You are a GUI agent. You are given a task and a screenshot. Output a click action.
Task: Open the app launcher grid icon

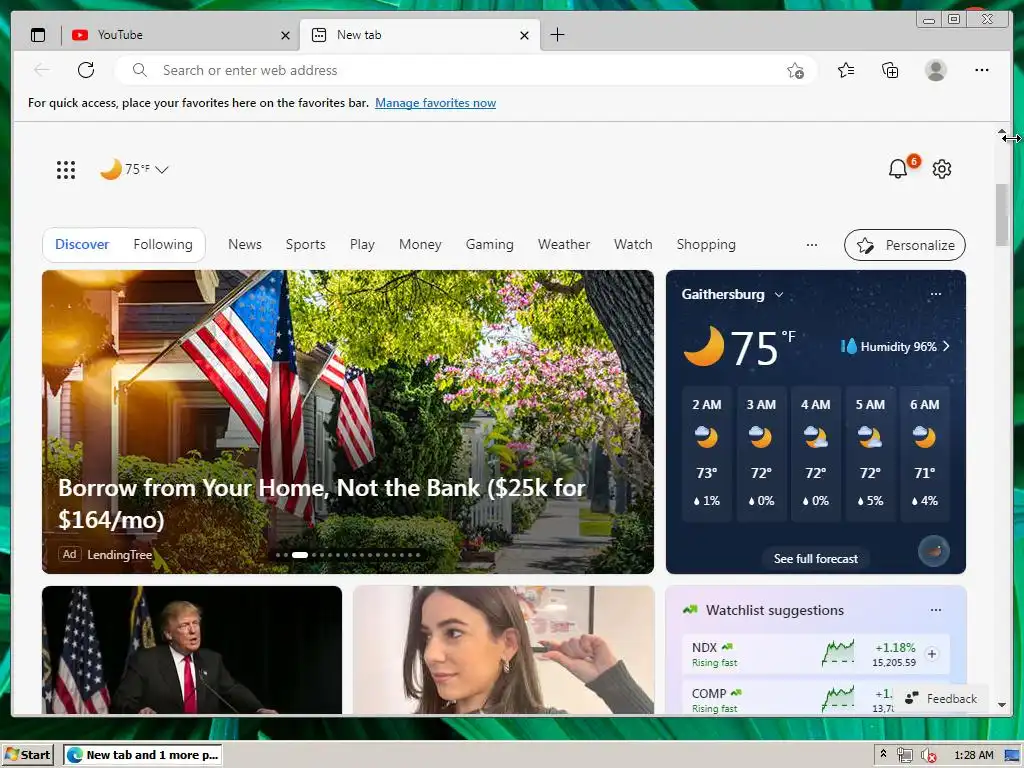click(65, 170)
